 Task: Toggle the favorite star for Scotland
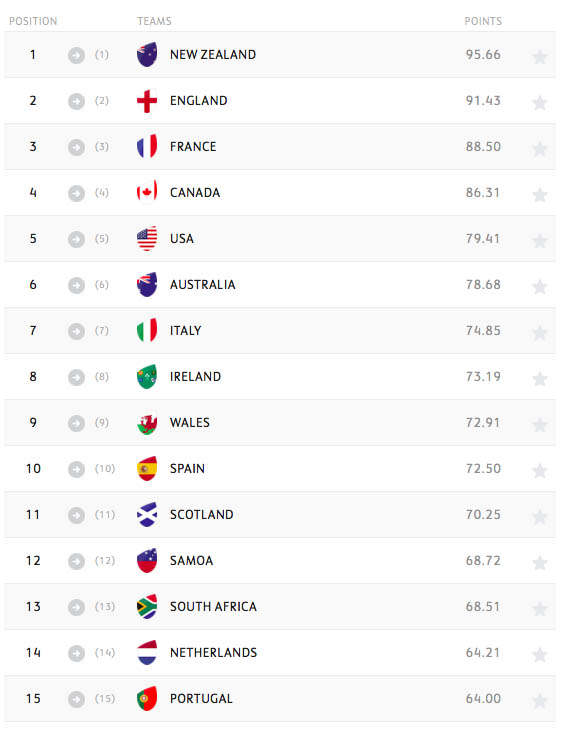(540, 517)
